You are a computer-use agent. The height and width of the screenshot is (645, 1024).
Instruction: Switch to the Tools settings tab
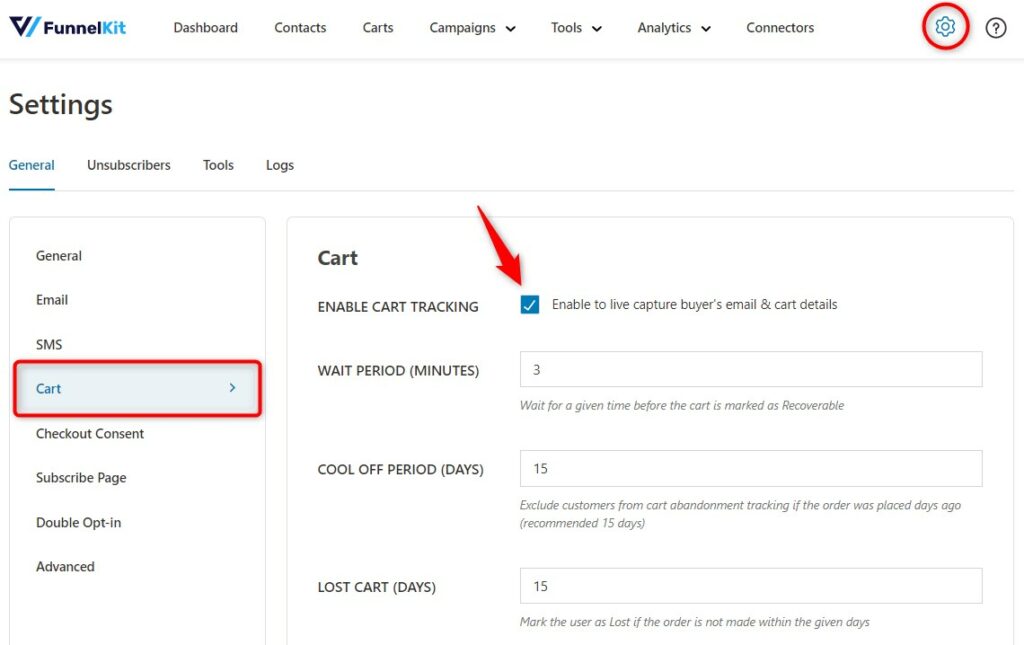coord(218,165)
